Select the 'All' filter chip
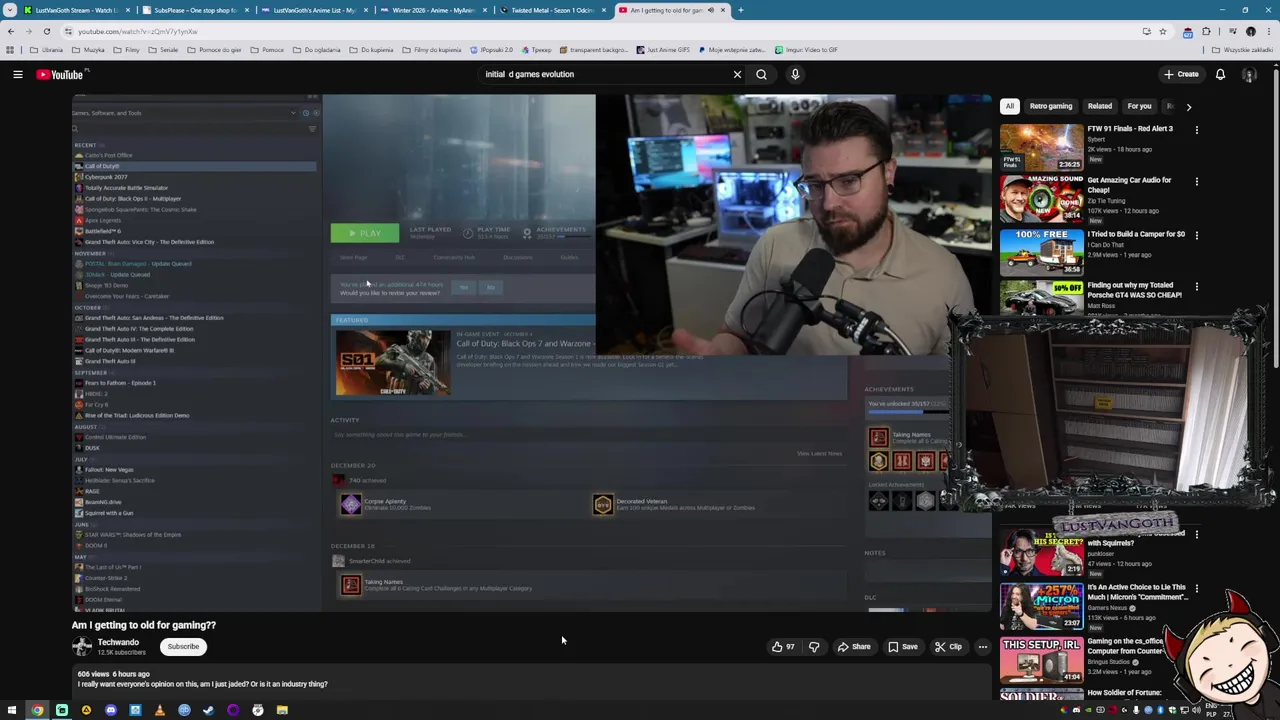This screenshot has width=1280, height=720. point(1010,106)
